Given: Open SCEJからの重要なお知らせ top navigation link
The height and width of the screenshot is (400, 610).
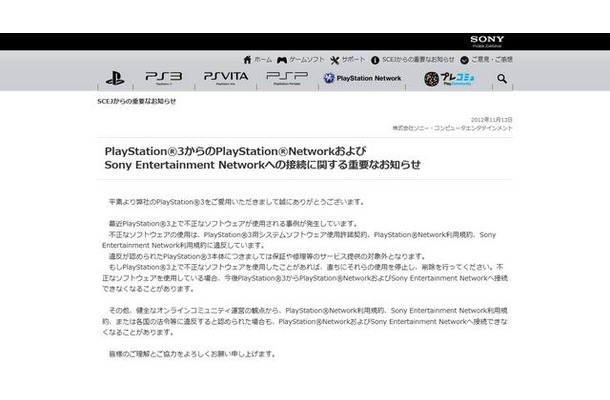Looking at the screenshot, I should (x=418, y=60).
